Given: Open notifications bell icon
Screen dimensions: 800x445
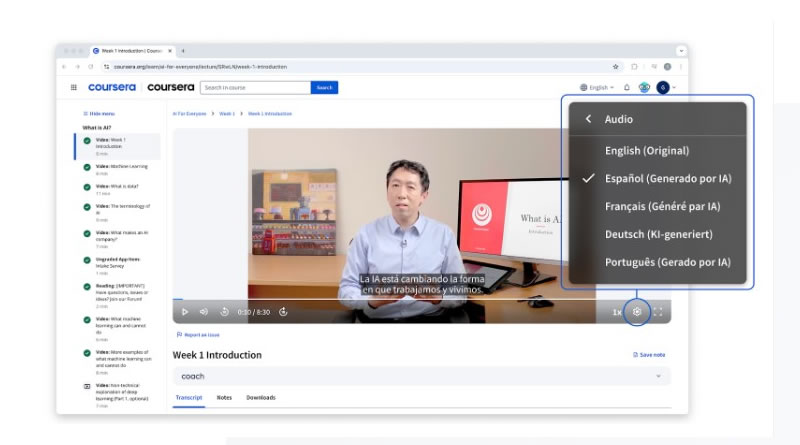Looking at the screenshot, I should [627, 87].
